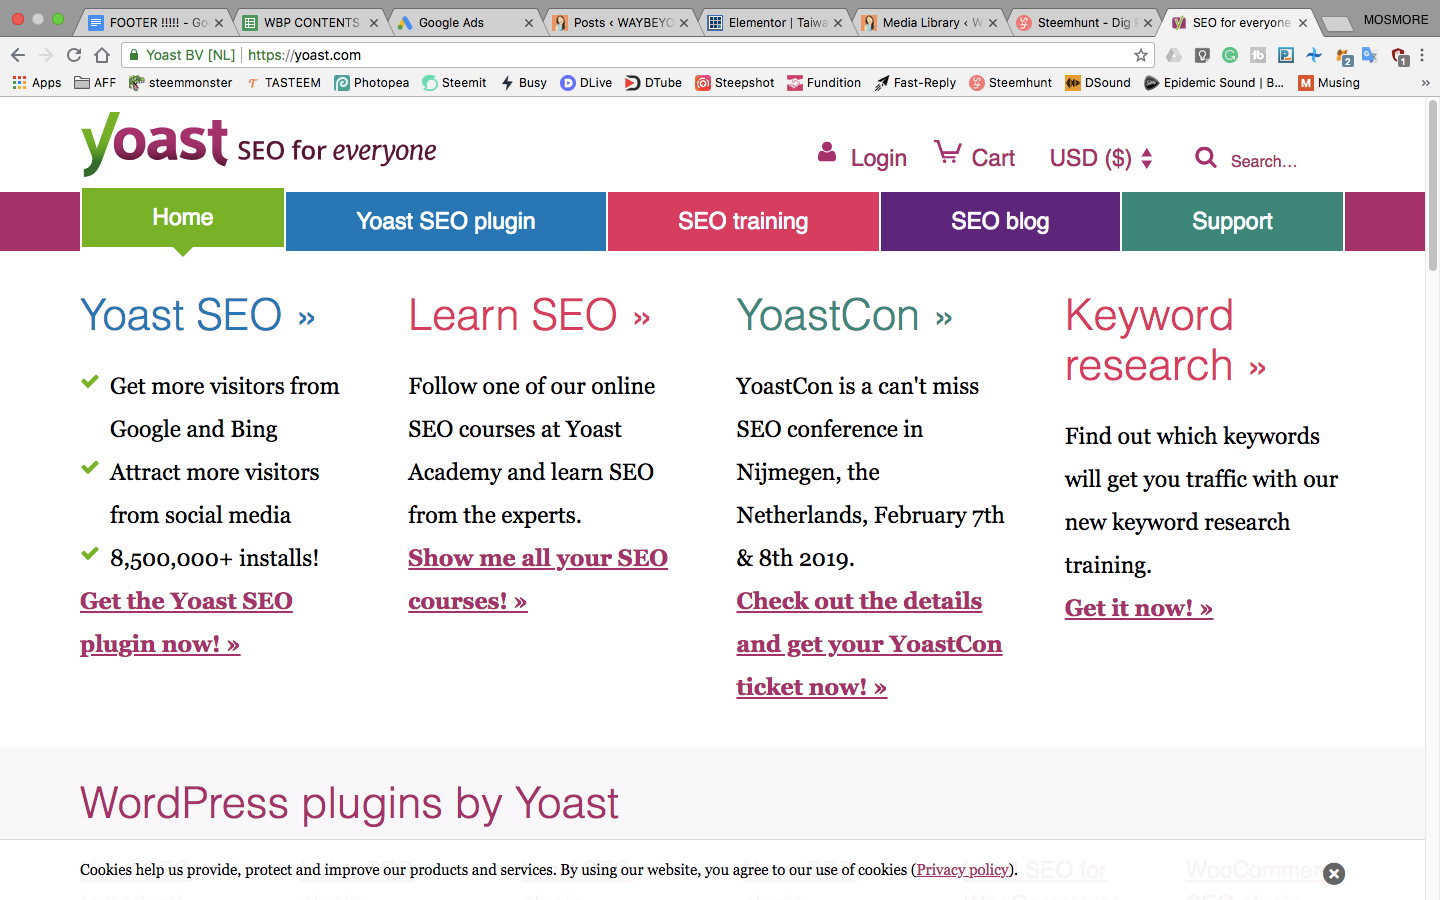
Task: Open the Keyword research » heading link
Action: [x=1165, y=341]
